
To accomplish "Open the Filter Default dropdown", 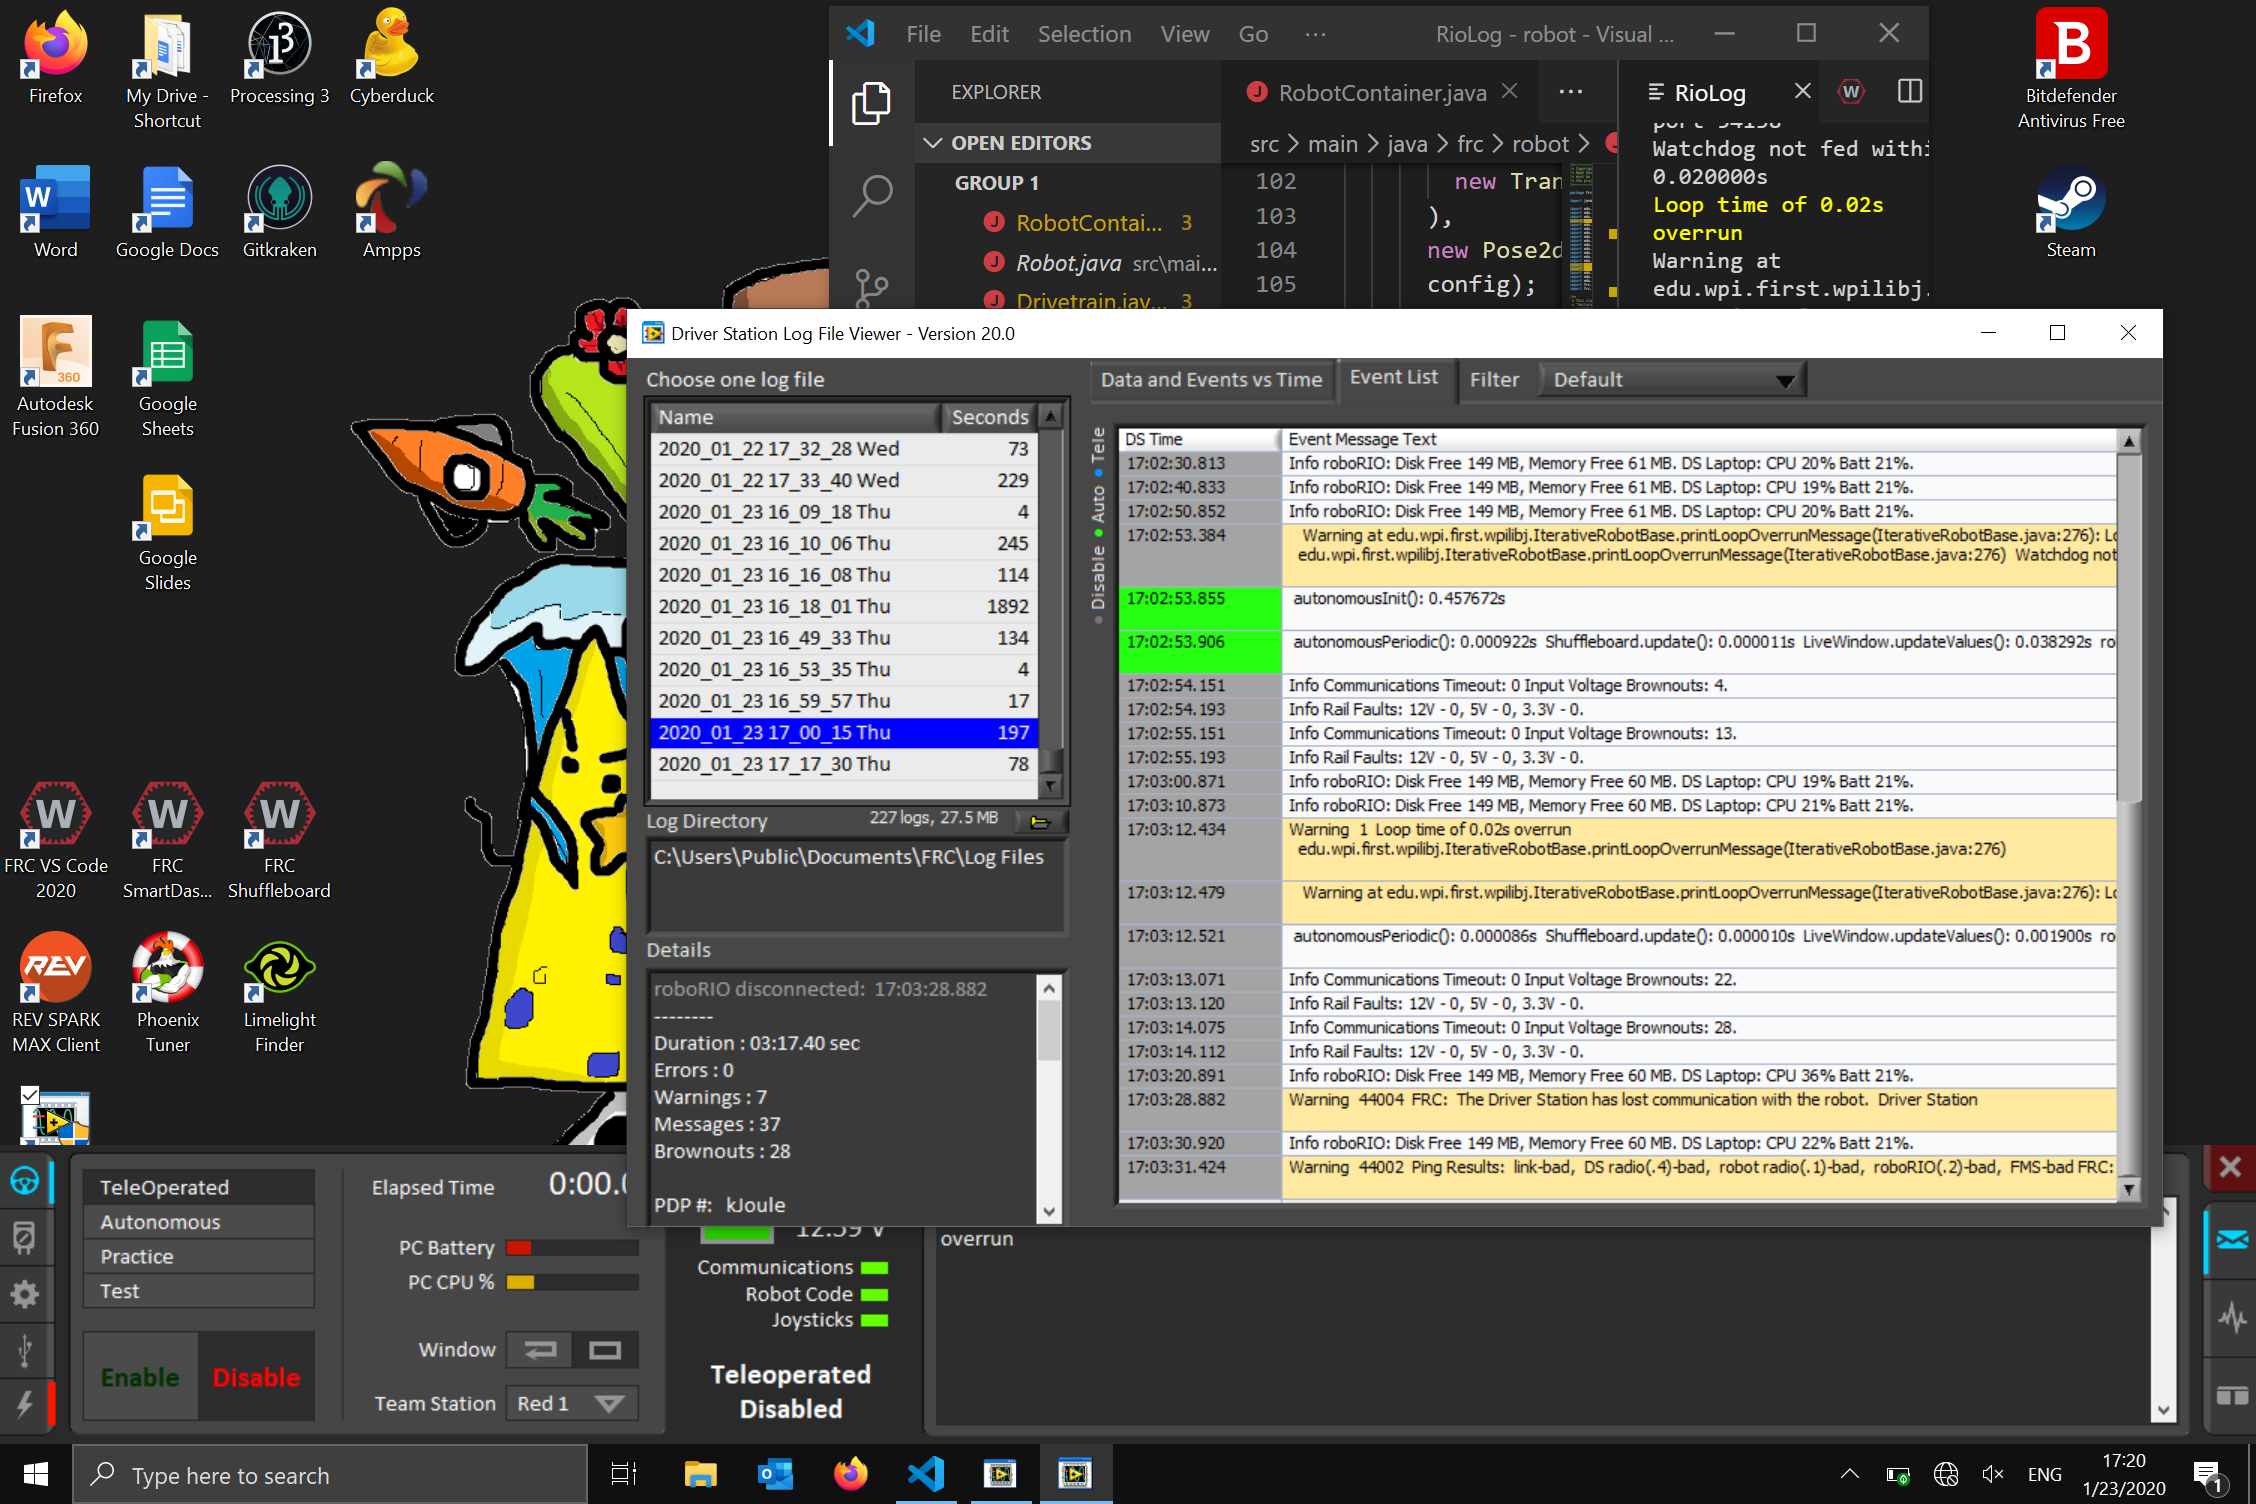I will pos(1672,380).
